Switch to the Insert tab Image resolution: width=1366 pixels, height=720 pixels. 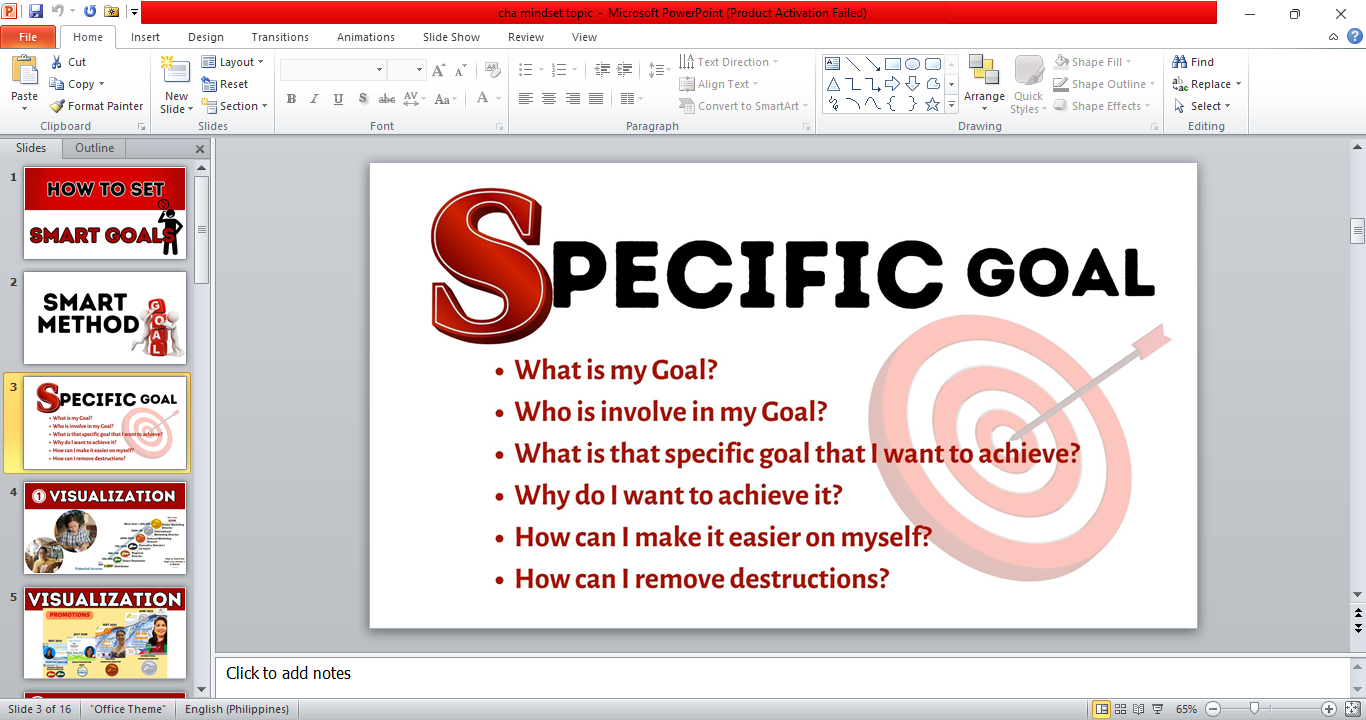(145, 37)
